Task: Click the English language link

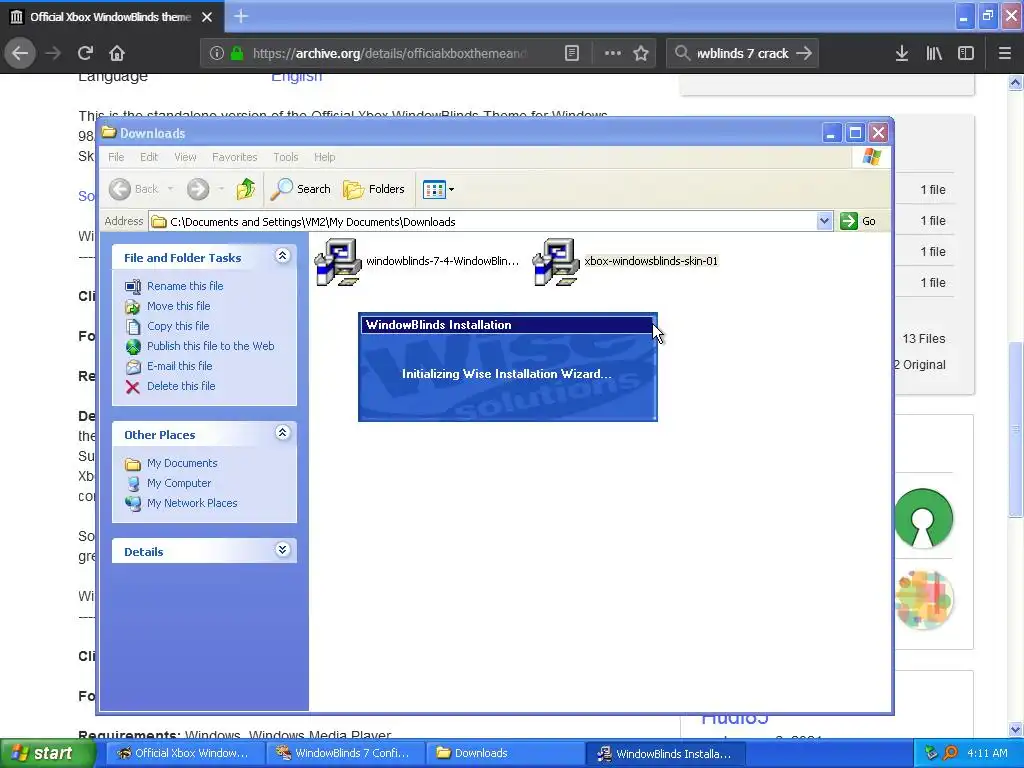Action: [x=296, y=76]
